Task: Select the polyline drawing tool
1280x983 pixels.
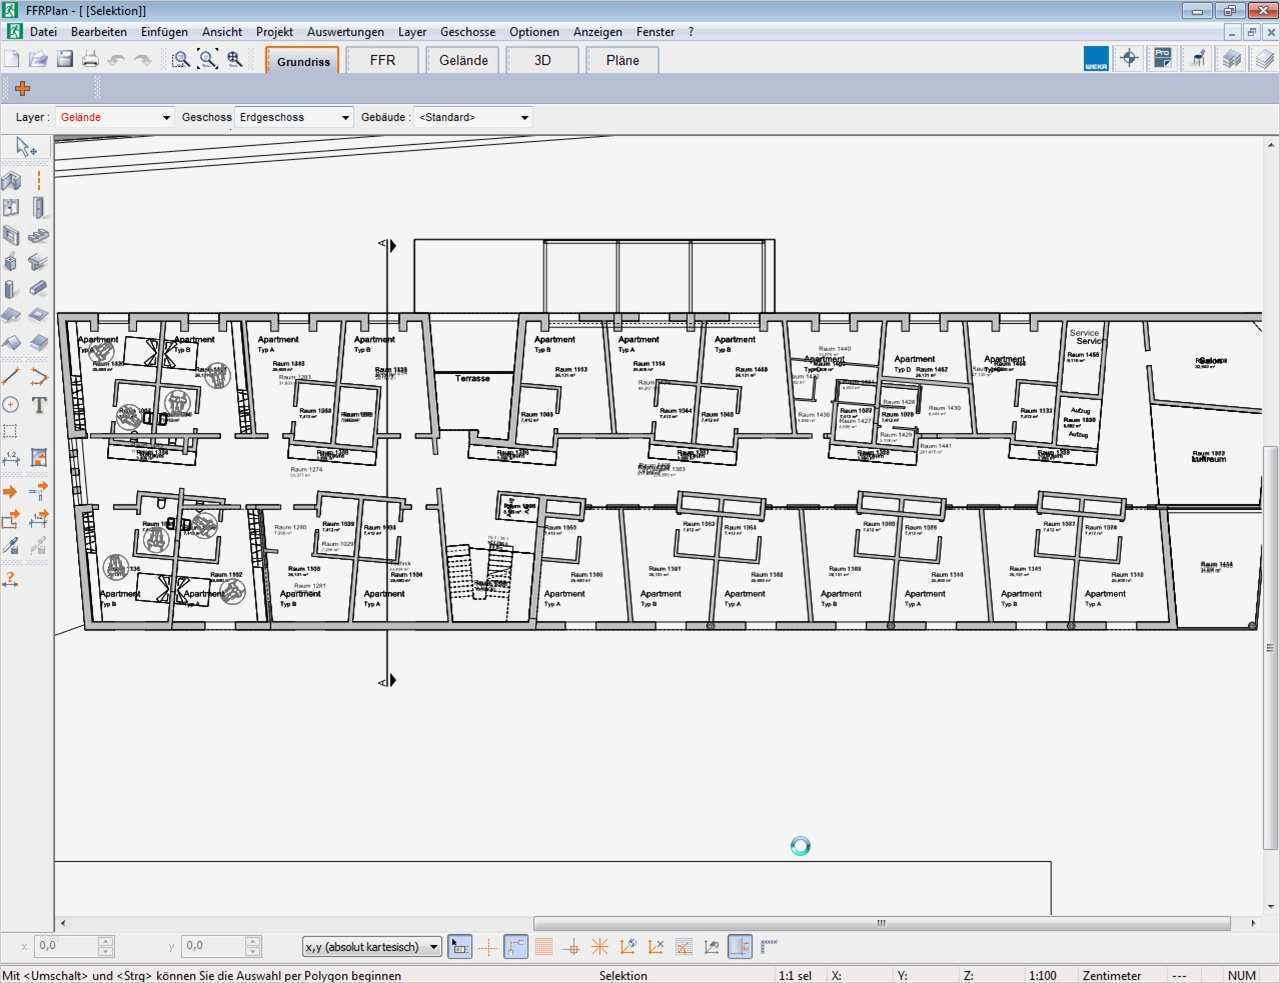Action: coord(38,378)
